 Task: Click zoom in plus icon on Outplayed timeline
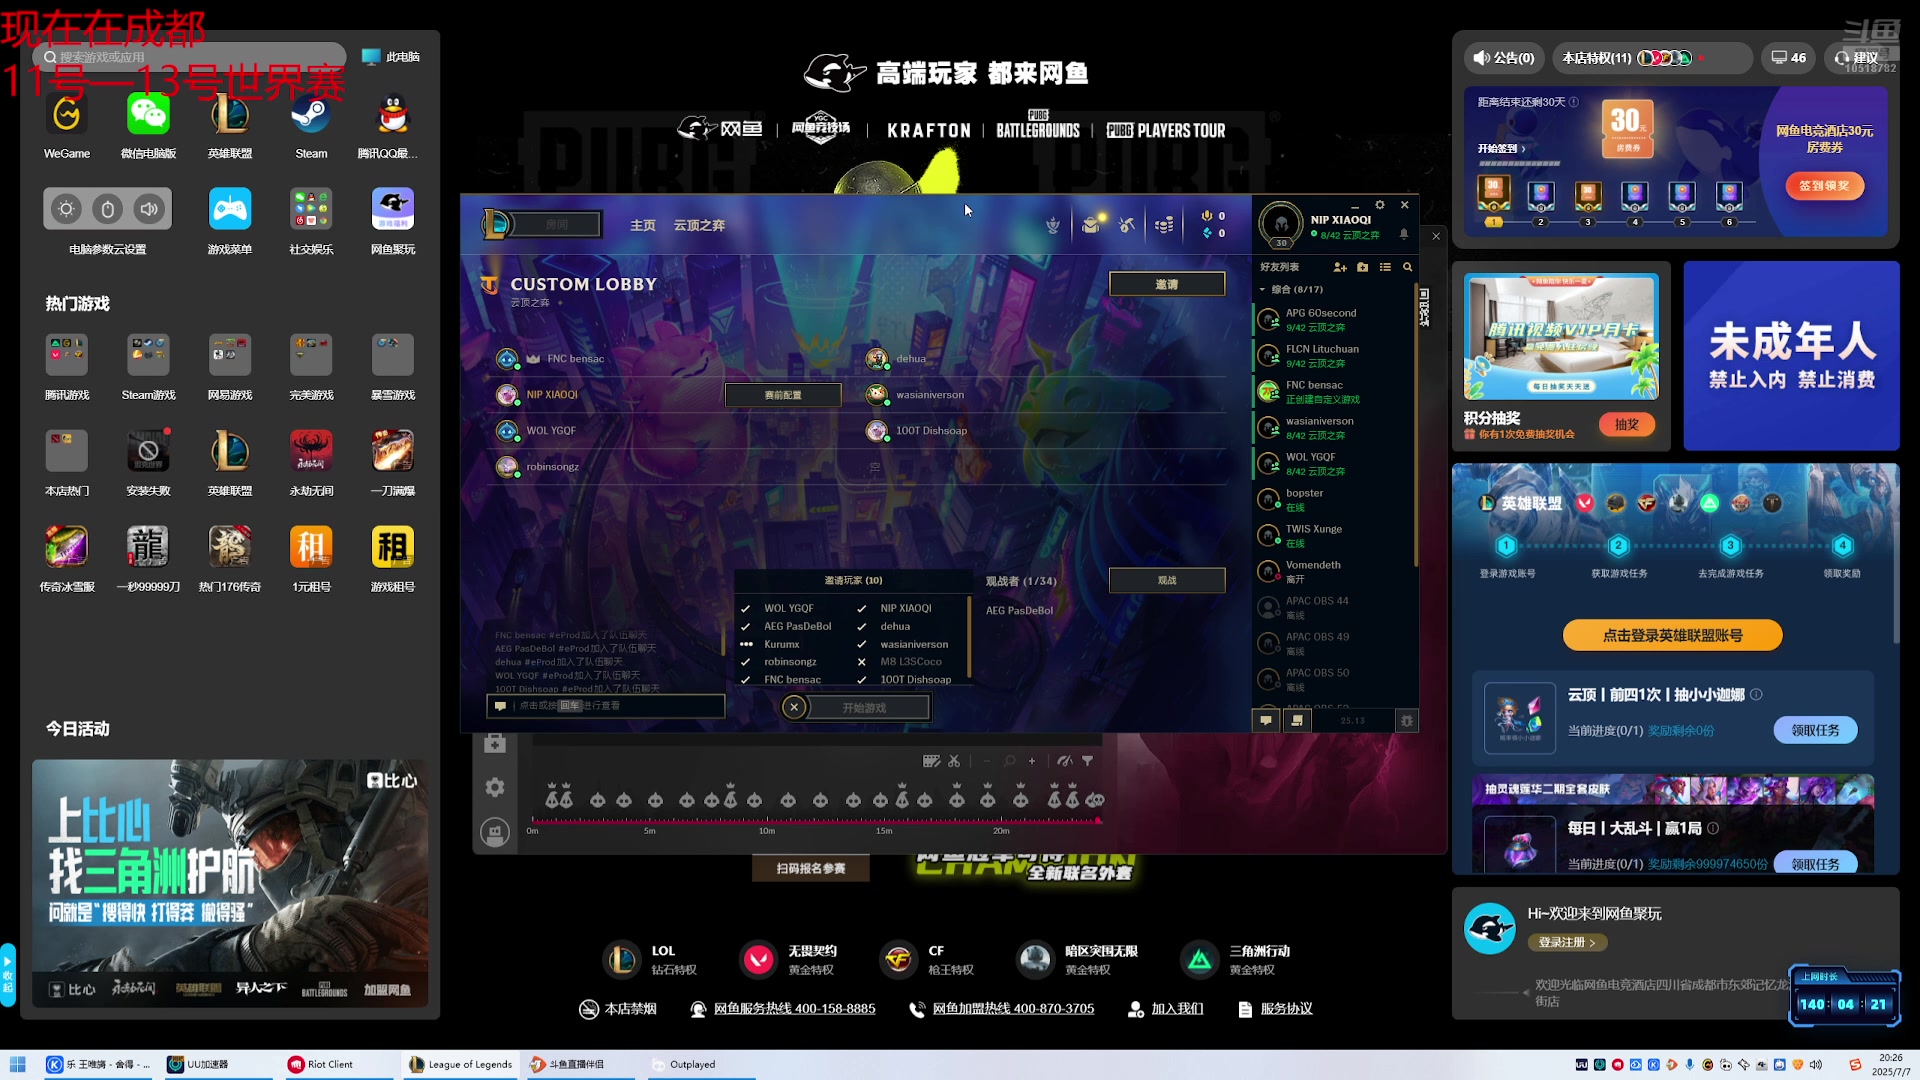(1032, 761)
